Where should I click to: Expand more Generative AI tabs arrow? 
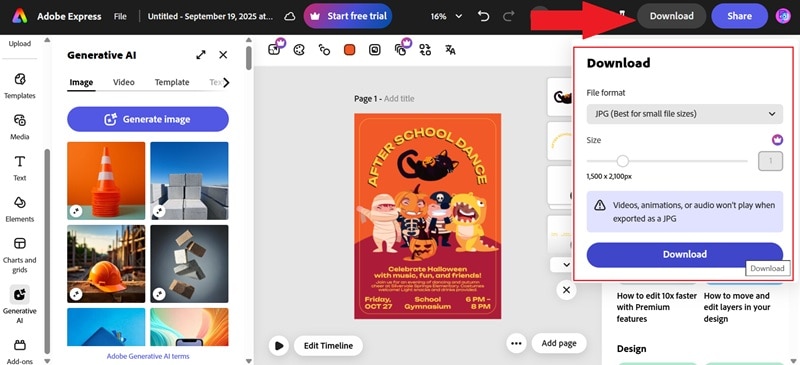(226, 82)
